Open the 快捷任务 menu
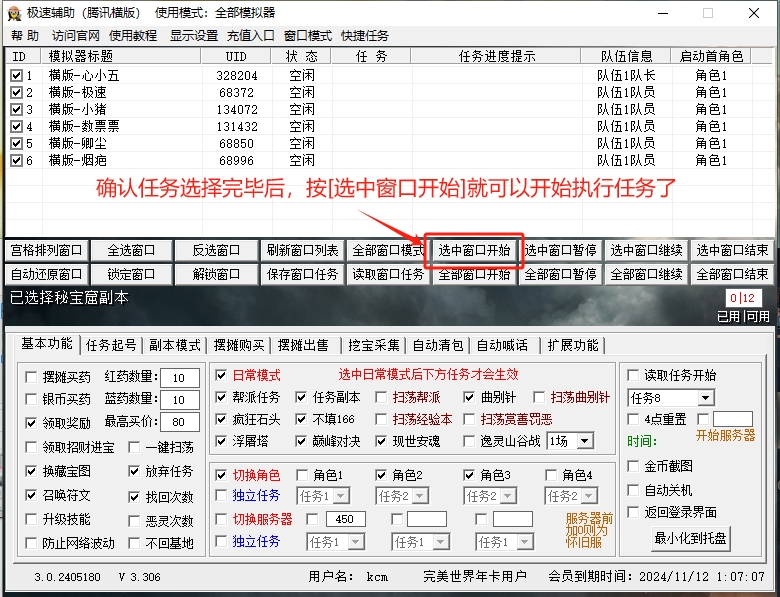780x597 pixels. [364, 35]
